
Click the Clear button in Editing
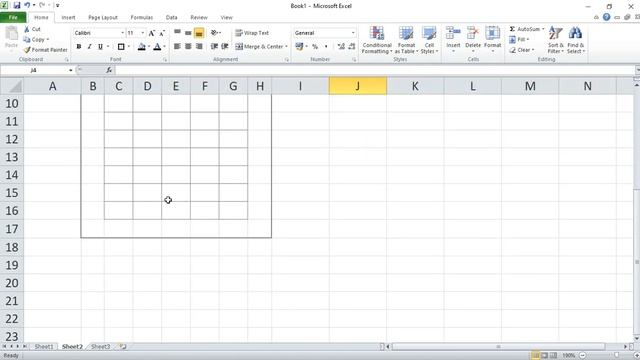click(x=521, y=50)
